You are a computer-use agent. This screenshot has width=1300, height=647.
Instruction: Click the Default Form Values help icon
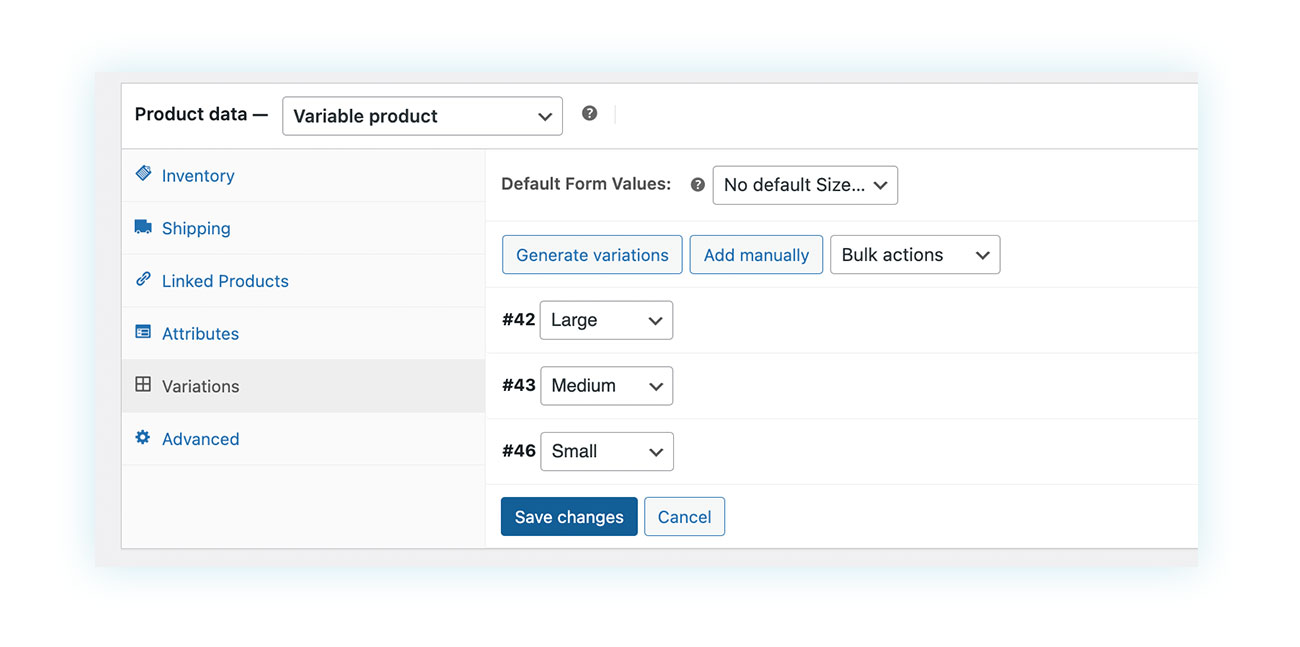698,185
